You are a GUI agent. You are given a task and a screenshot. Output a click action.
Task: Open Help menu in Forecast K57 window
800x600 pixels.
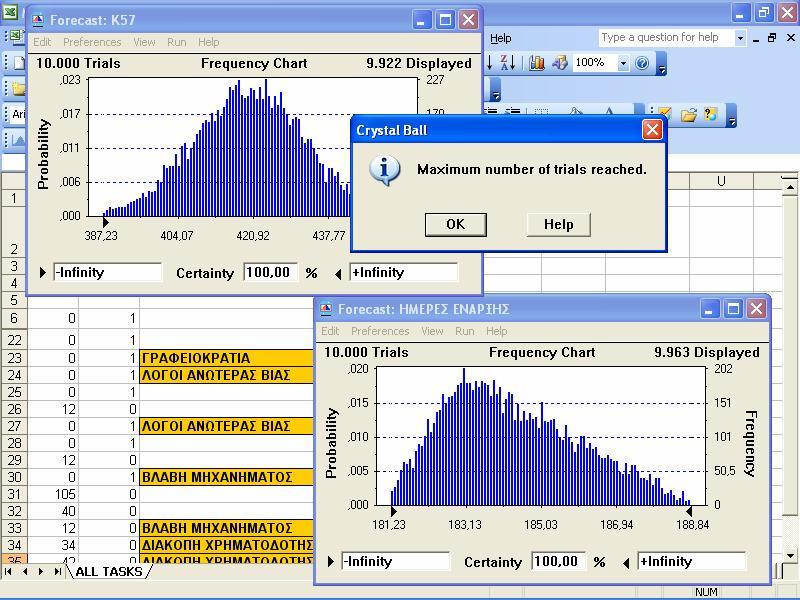[x=209, y=42]
